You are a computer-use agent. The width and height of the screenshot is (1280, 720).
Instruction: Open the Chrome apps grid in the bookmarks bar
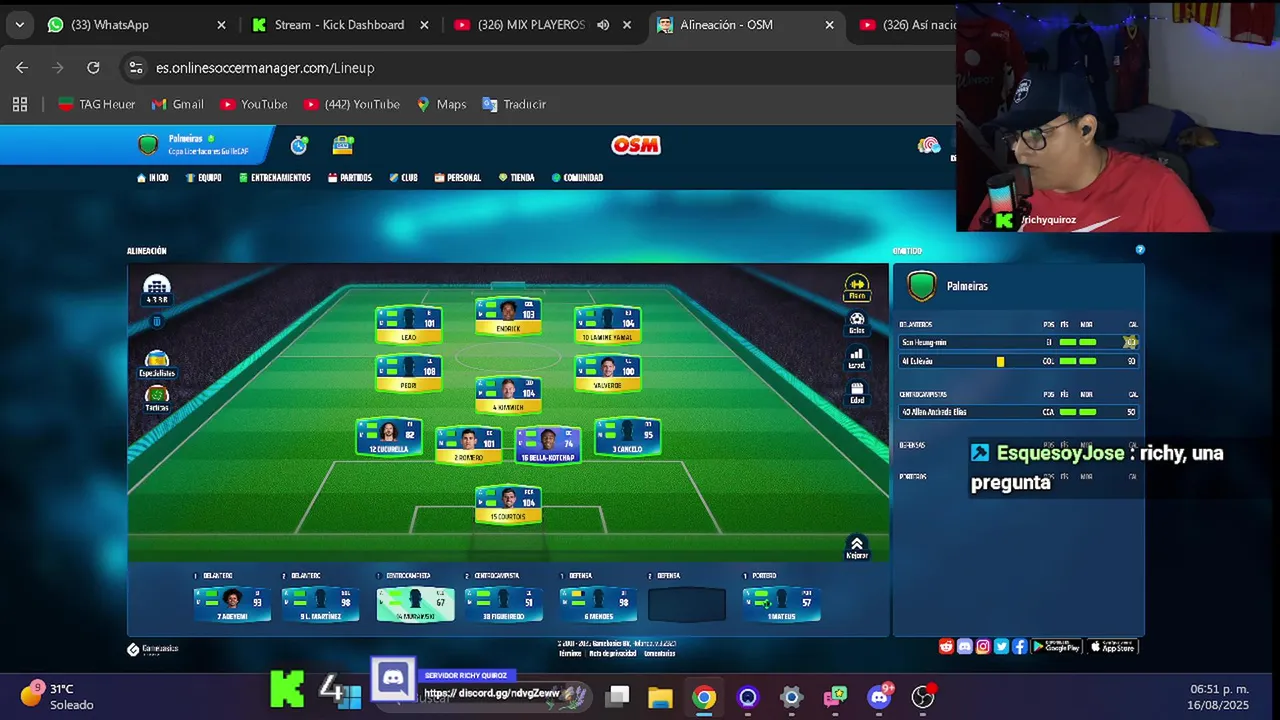(20, 104)
